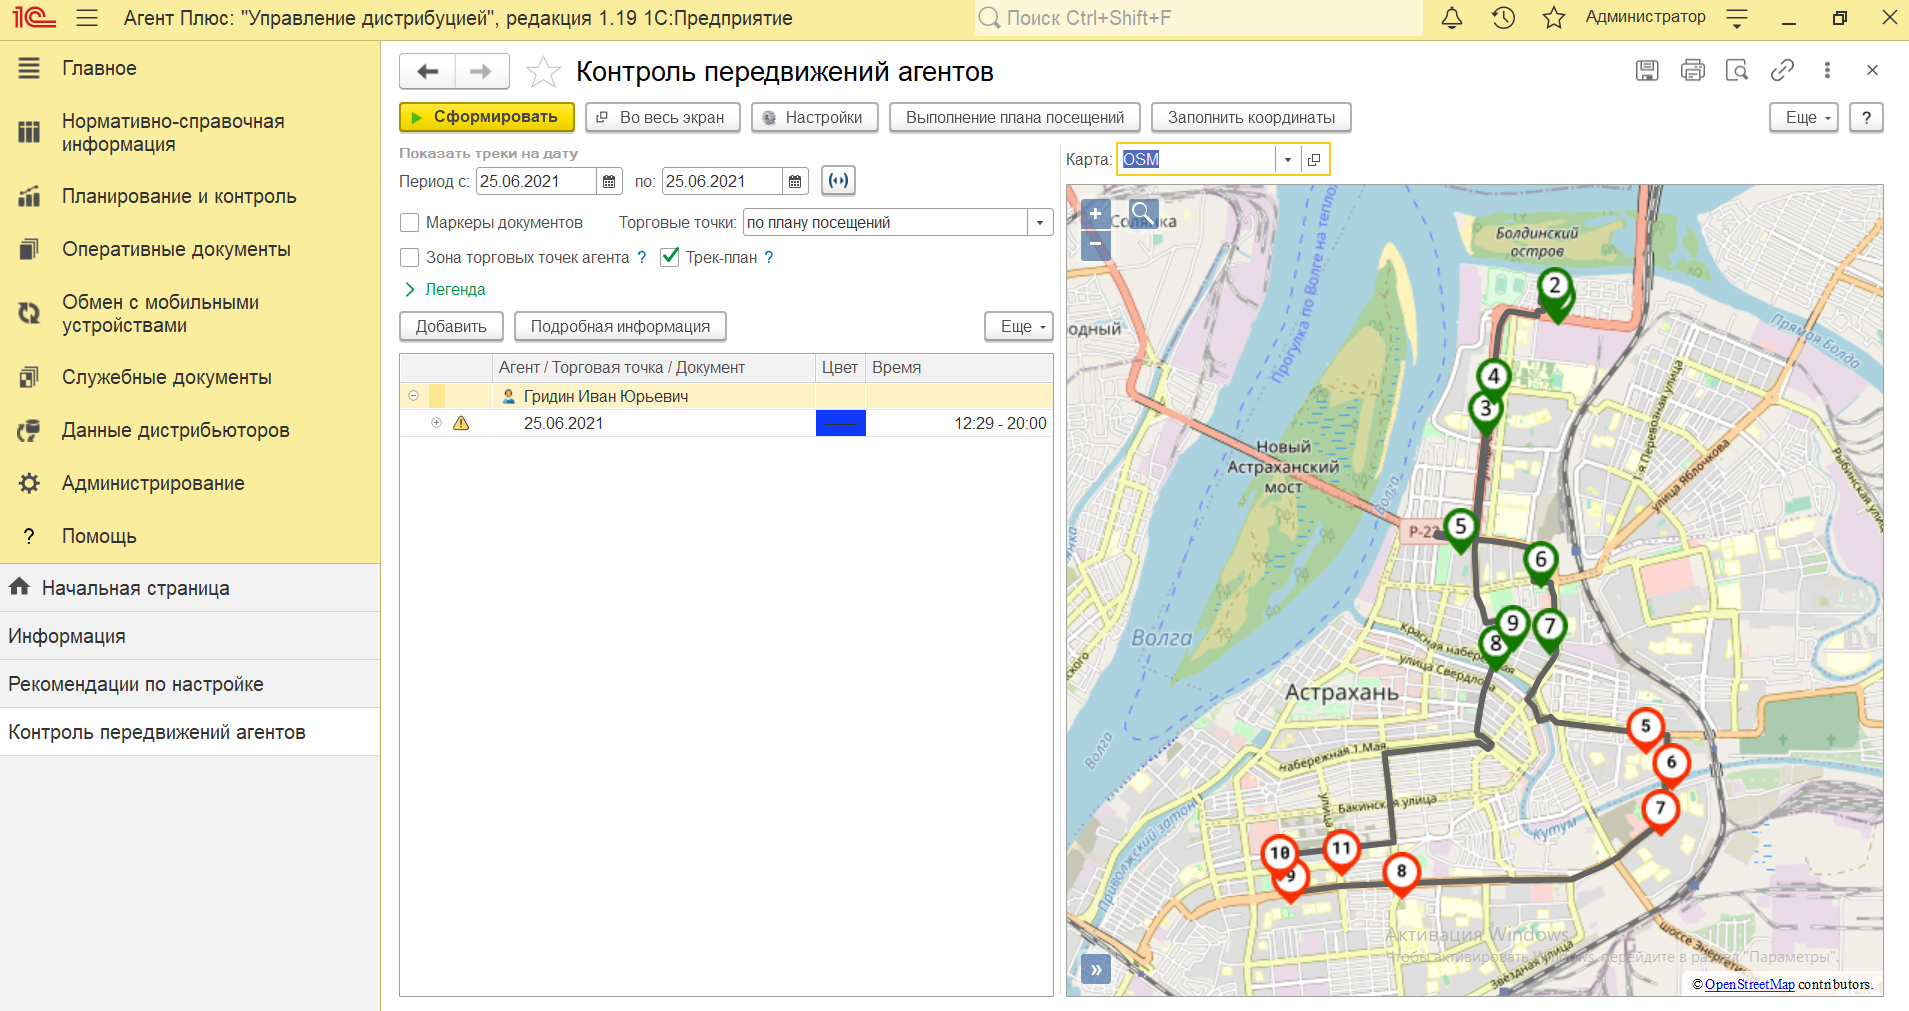
Task: Open more options vertical dots icon
Action: pos(1827,70)
